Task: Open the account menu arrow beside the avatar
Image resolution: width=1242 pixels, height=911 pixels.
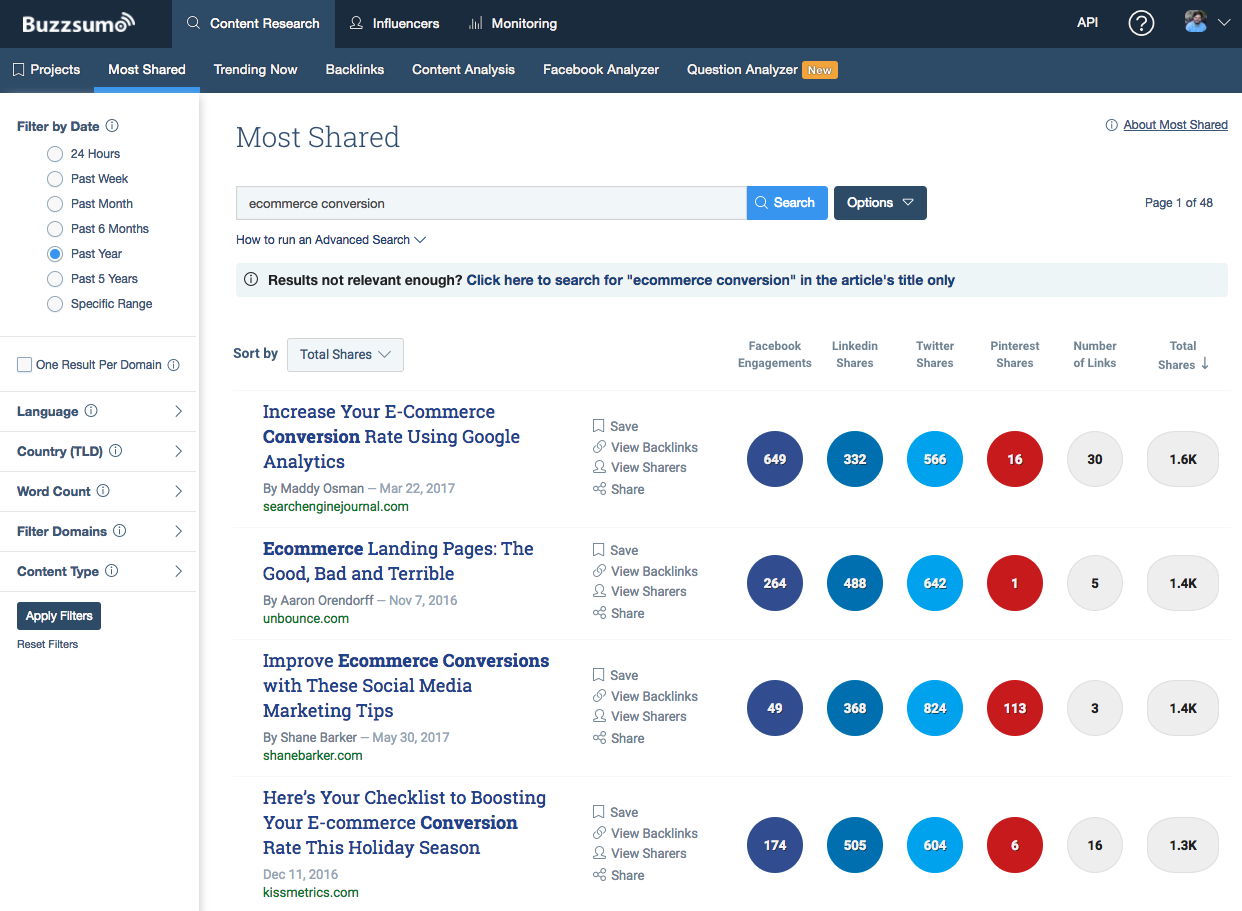Action: (x=1224, y=22)
